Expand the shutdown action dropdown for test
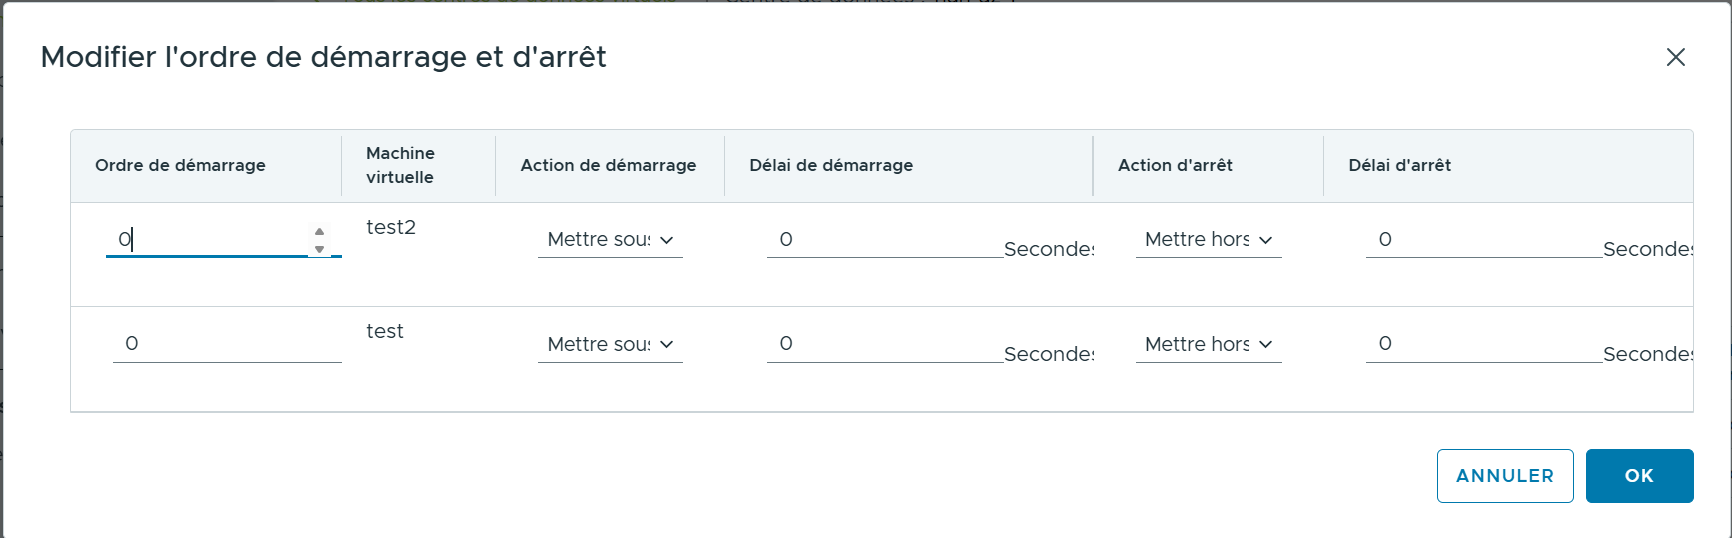The image size is (1732, 538). tap(1208, 345)
